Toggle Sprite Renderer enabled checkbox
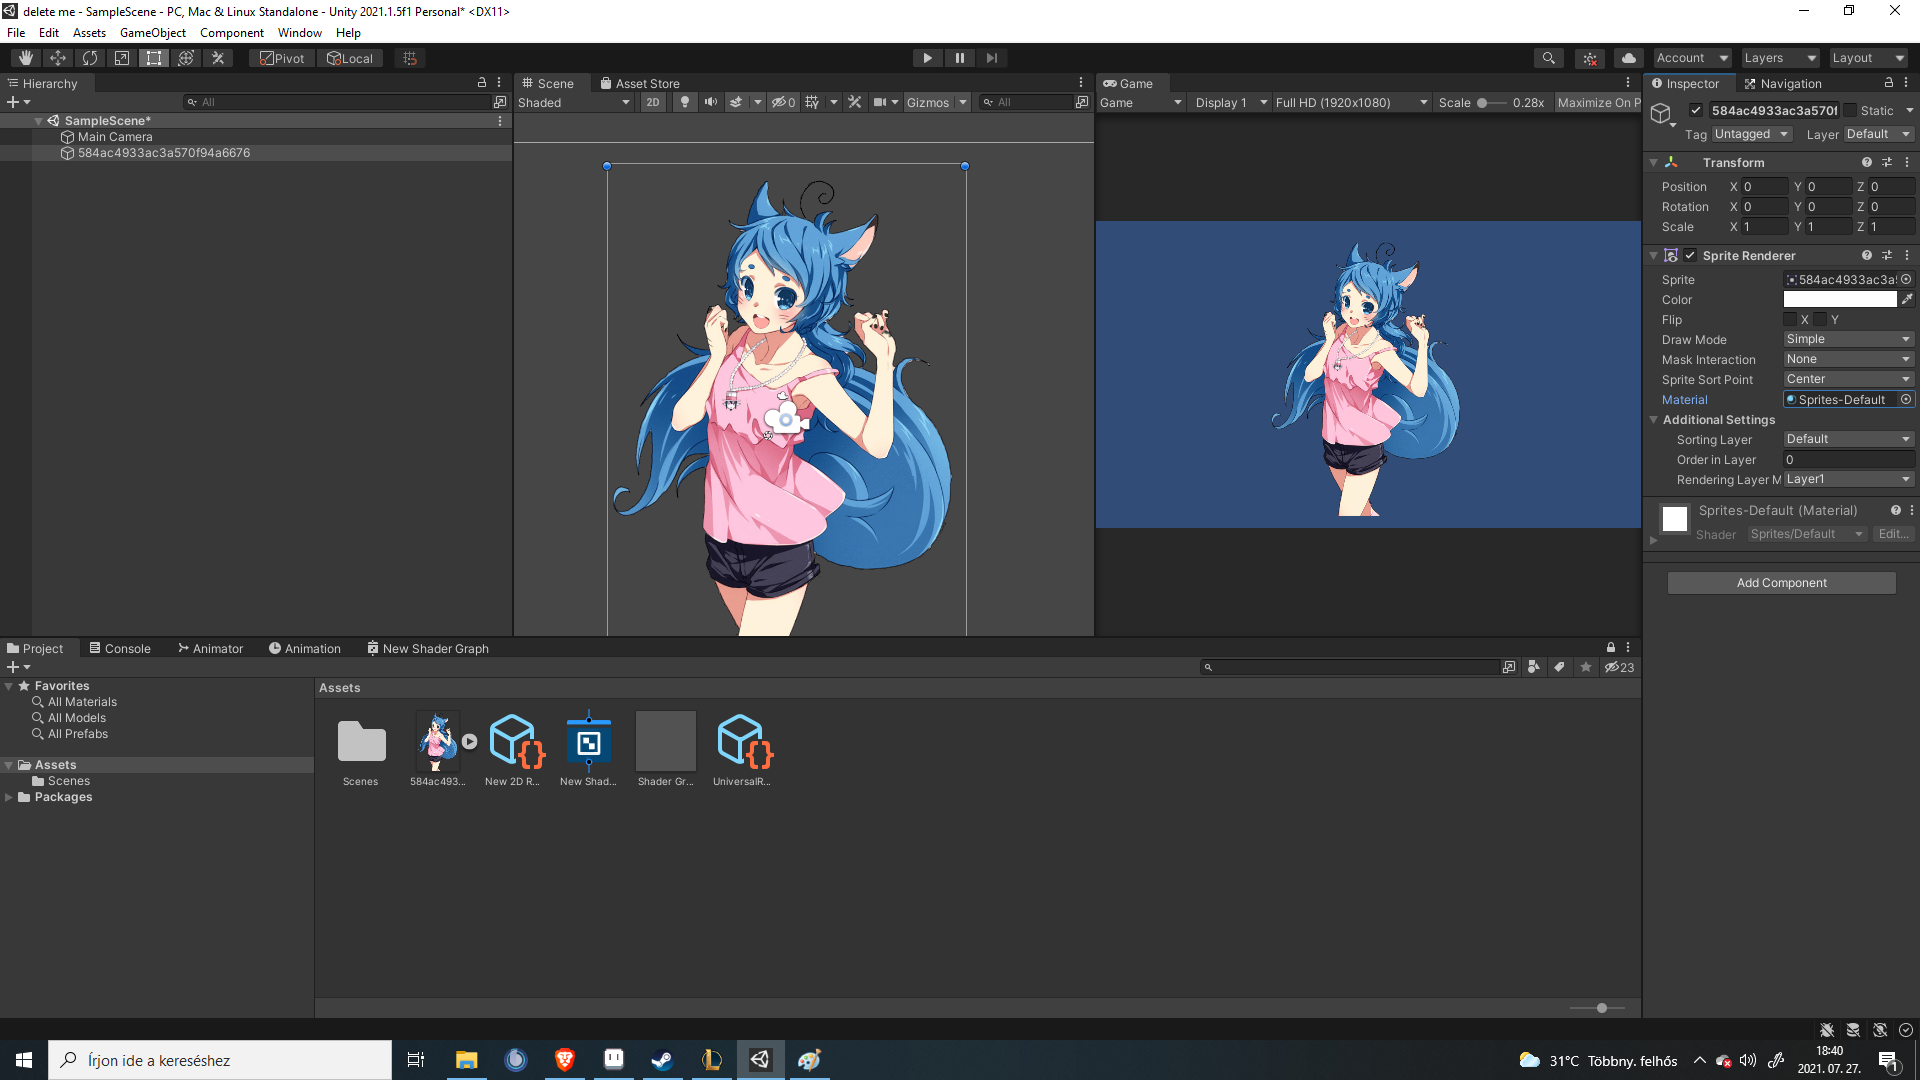1920x1080 pixels. 1690,255
